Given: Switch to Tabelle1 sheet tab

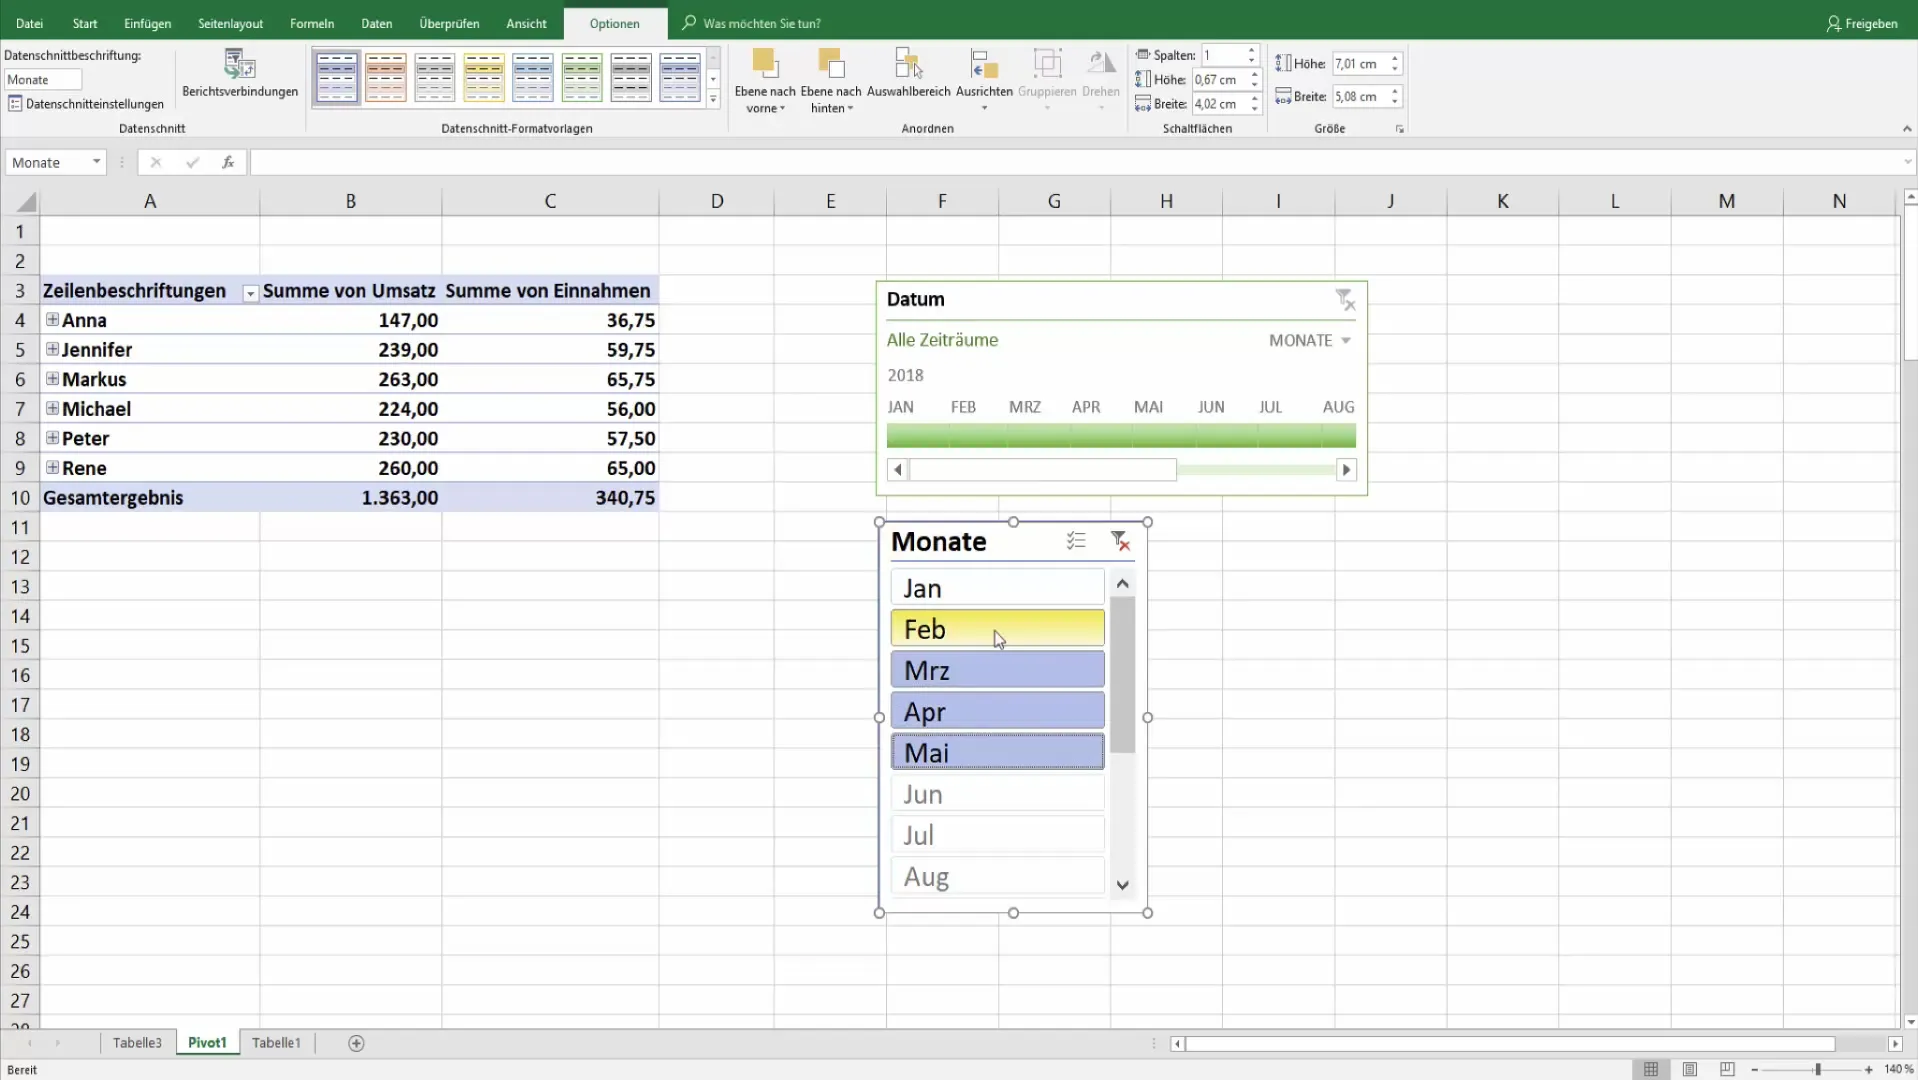Looking at the screenshot, I should (x=276, y=1043).
